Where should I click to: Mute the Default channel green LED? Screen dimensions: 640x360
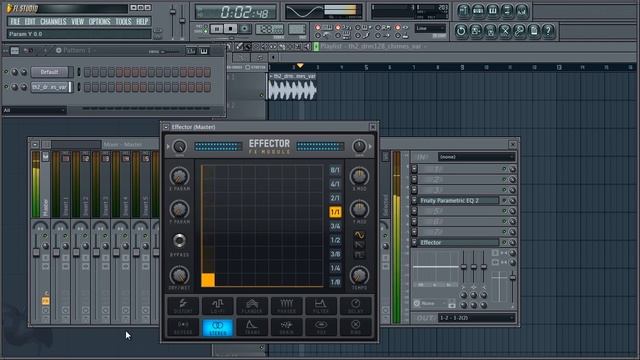(x=6, y=72)
